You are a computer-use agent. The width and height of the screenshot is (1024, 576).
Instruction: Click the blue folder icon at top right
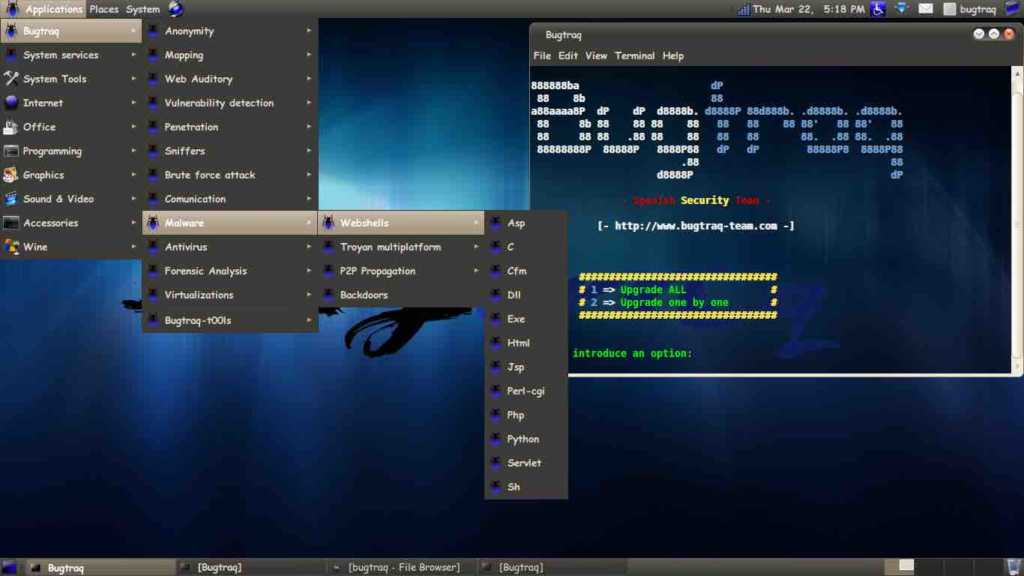[1009, 8]
